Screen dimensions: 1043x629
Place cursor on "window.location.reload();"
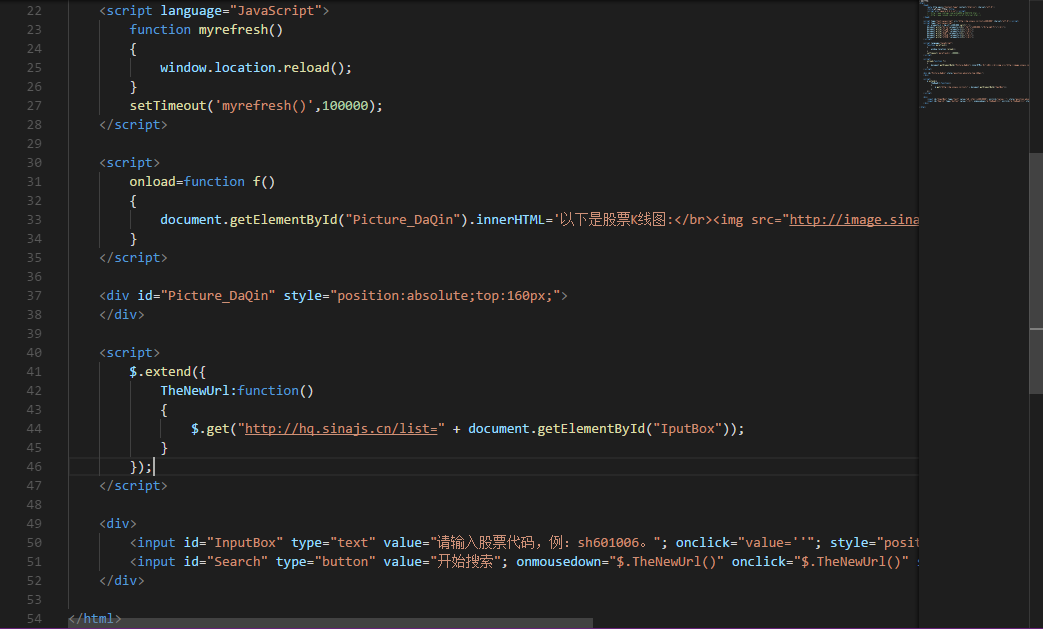(255, 68)
